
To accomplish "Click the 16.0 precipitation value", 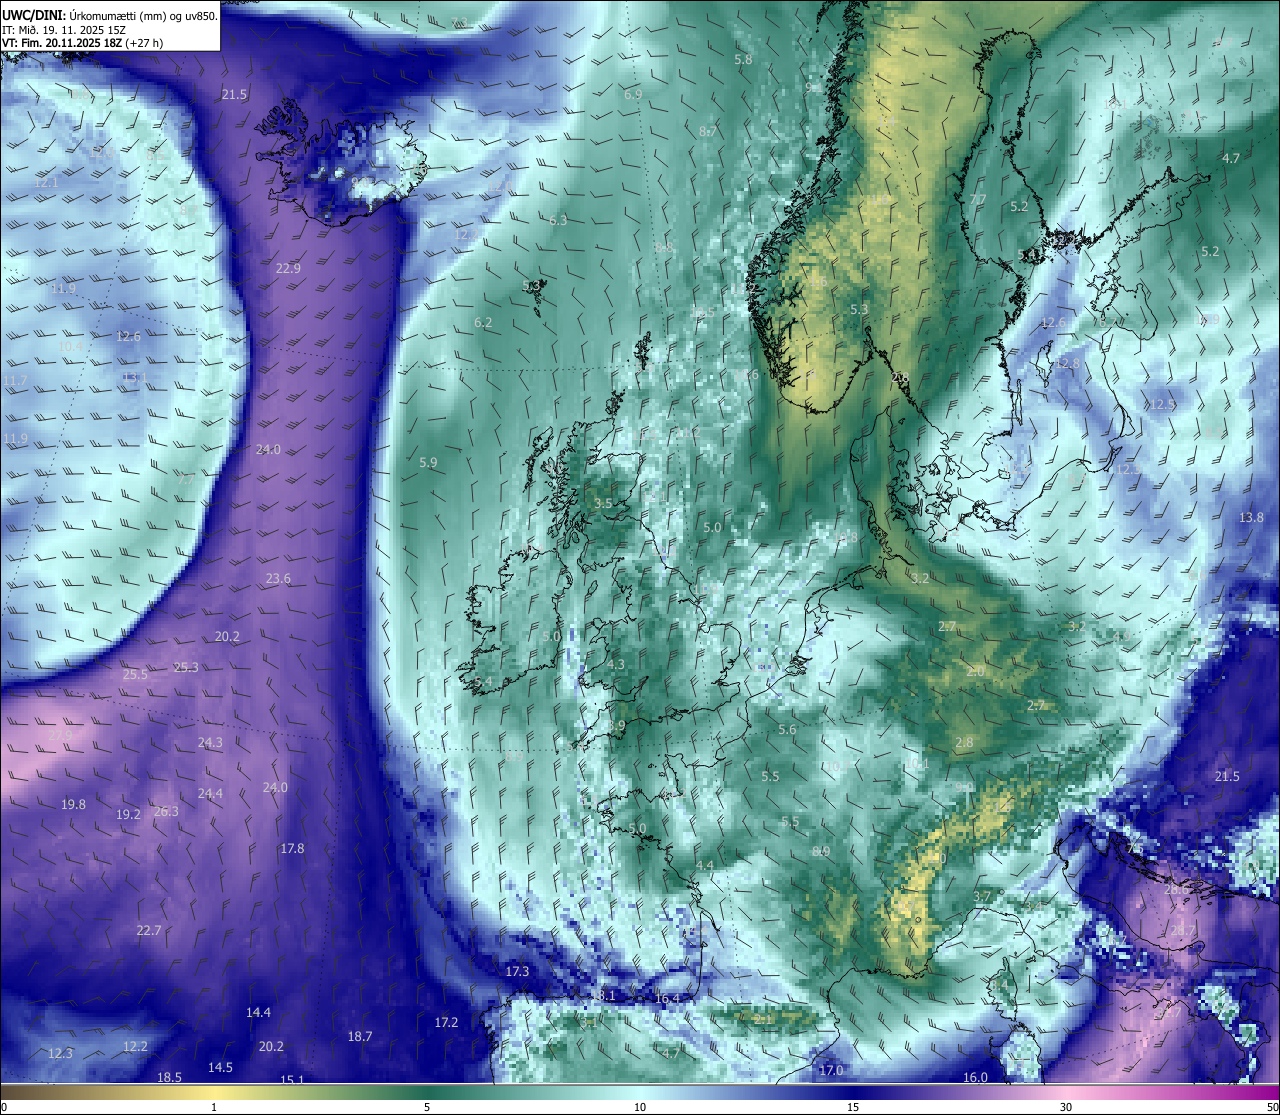I will click(x=975, y=1078).
